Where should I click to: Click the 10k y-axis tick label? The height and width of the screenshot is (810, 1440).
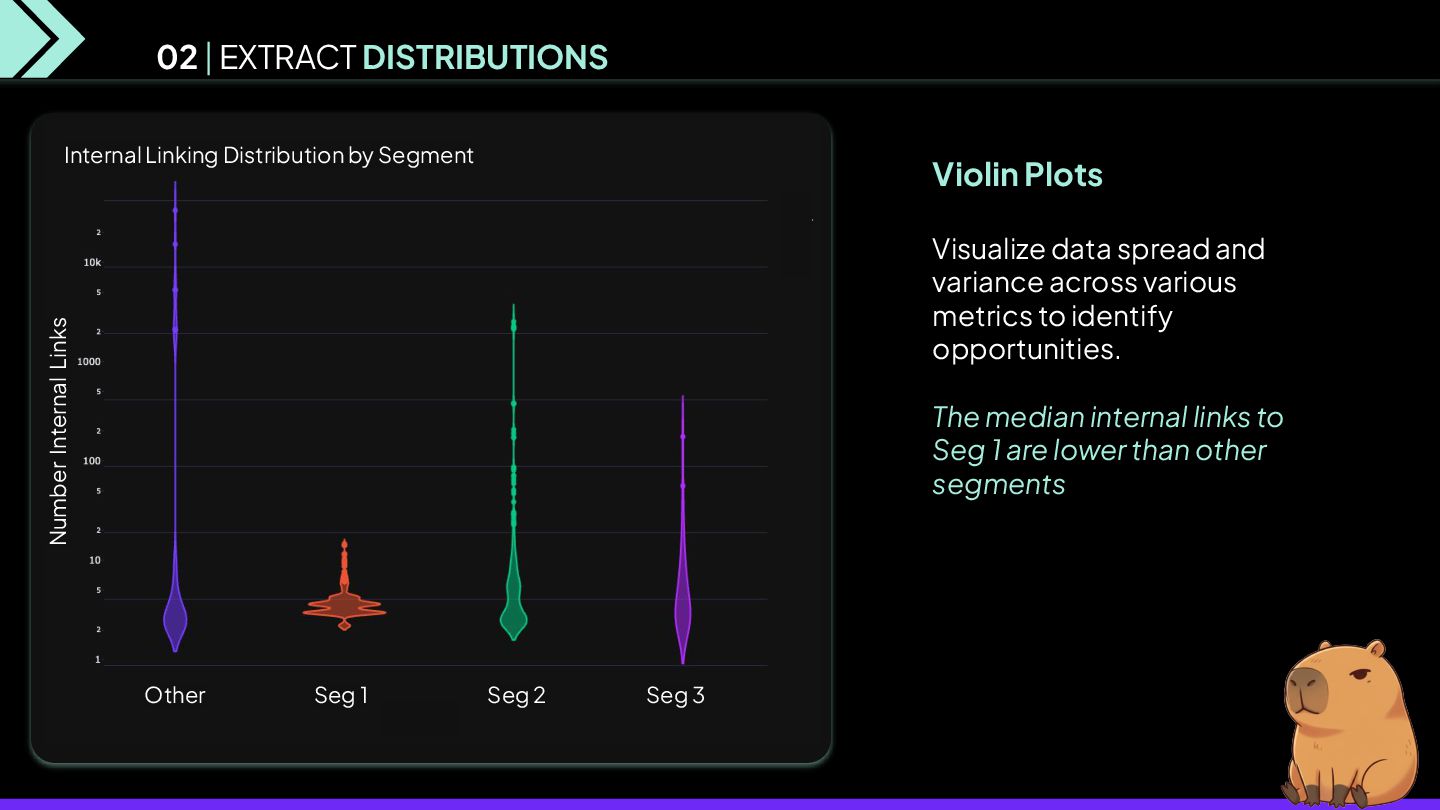(x=92, y=263)
